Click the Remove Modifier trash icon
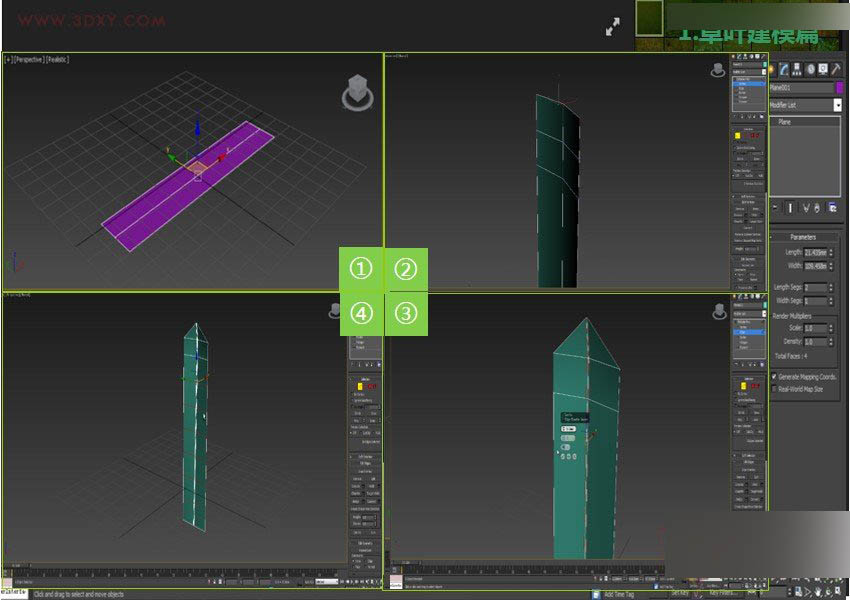 [816, 207]
